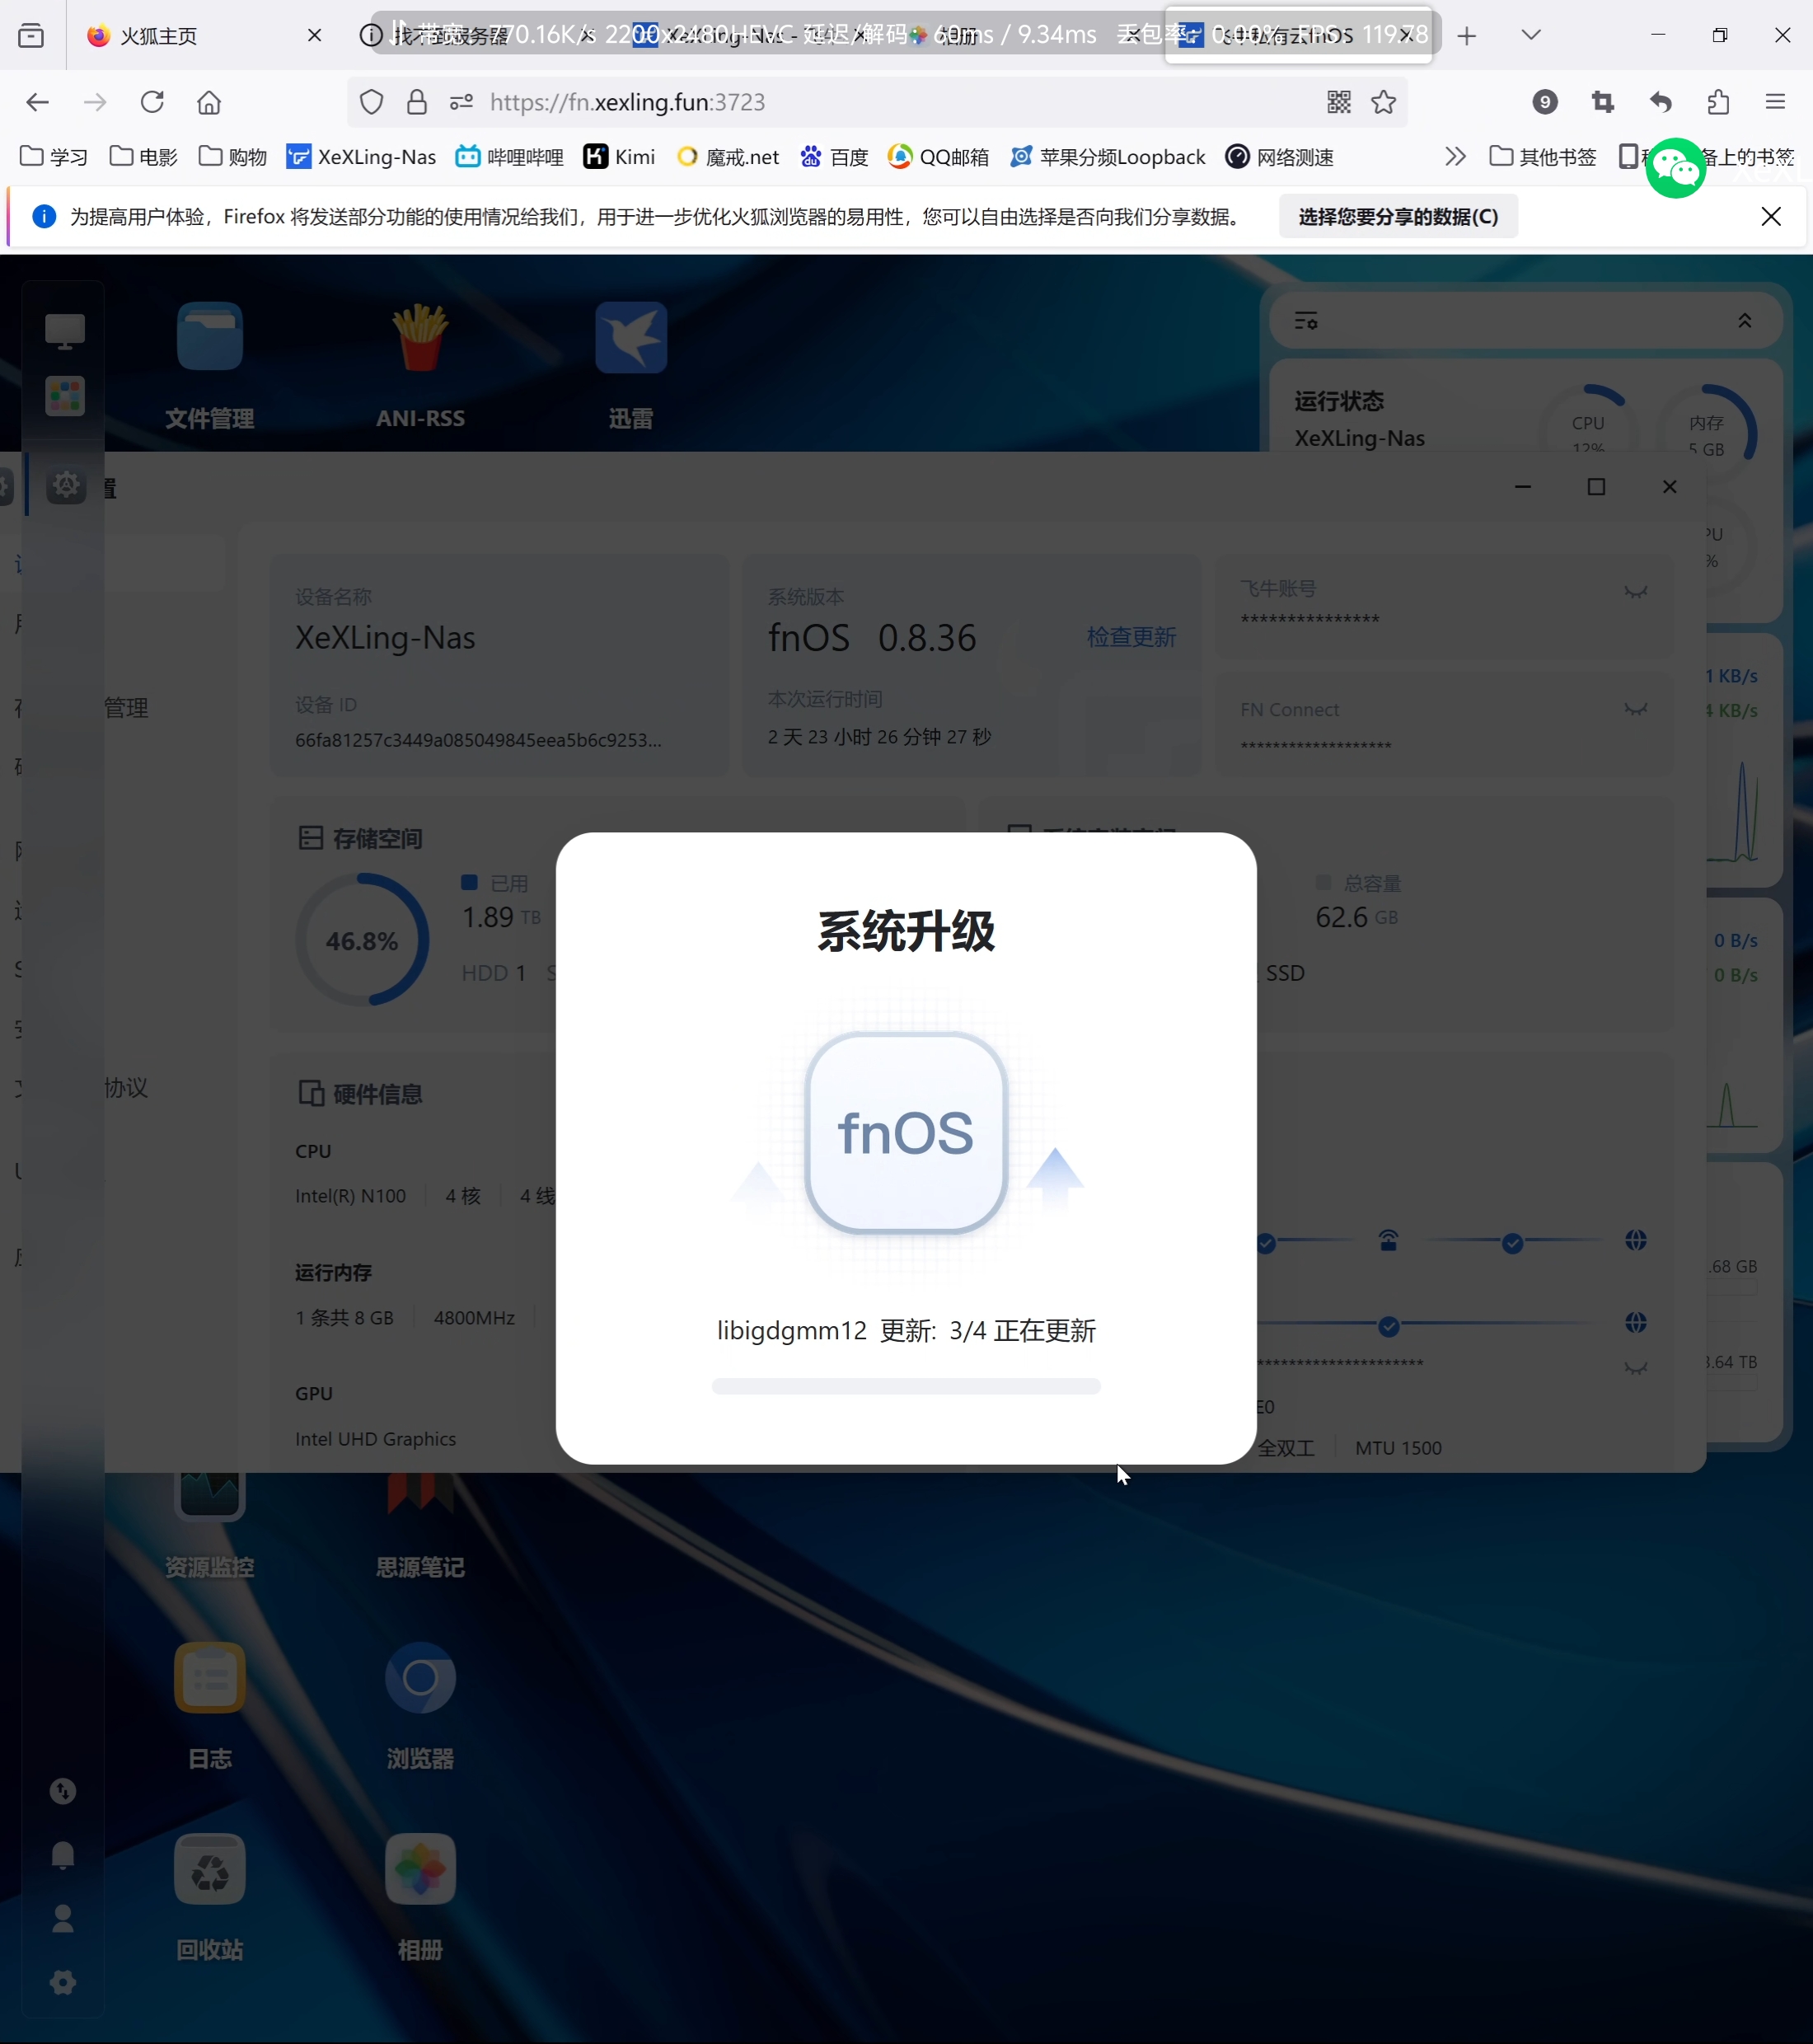Click the tracking protection shield icon
Screen dimensions: 1813x2044
coord(372,102)
